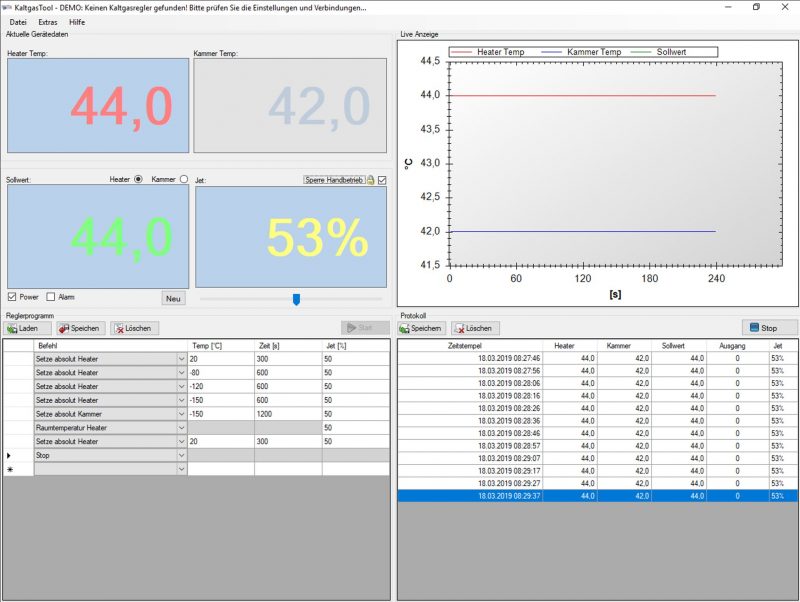Click the KaltgasTool app icon in title bar
This screenshot has height=602, width=800.
[x=8, y=7]
